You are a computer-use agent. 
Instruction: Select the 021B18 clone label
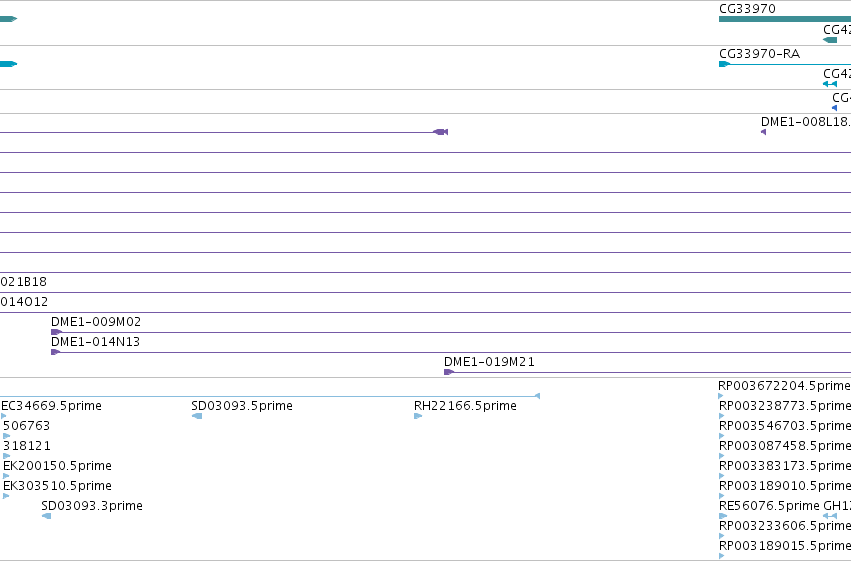click(x=23, y=282)
